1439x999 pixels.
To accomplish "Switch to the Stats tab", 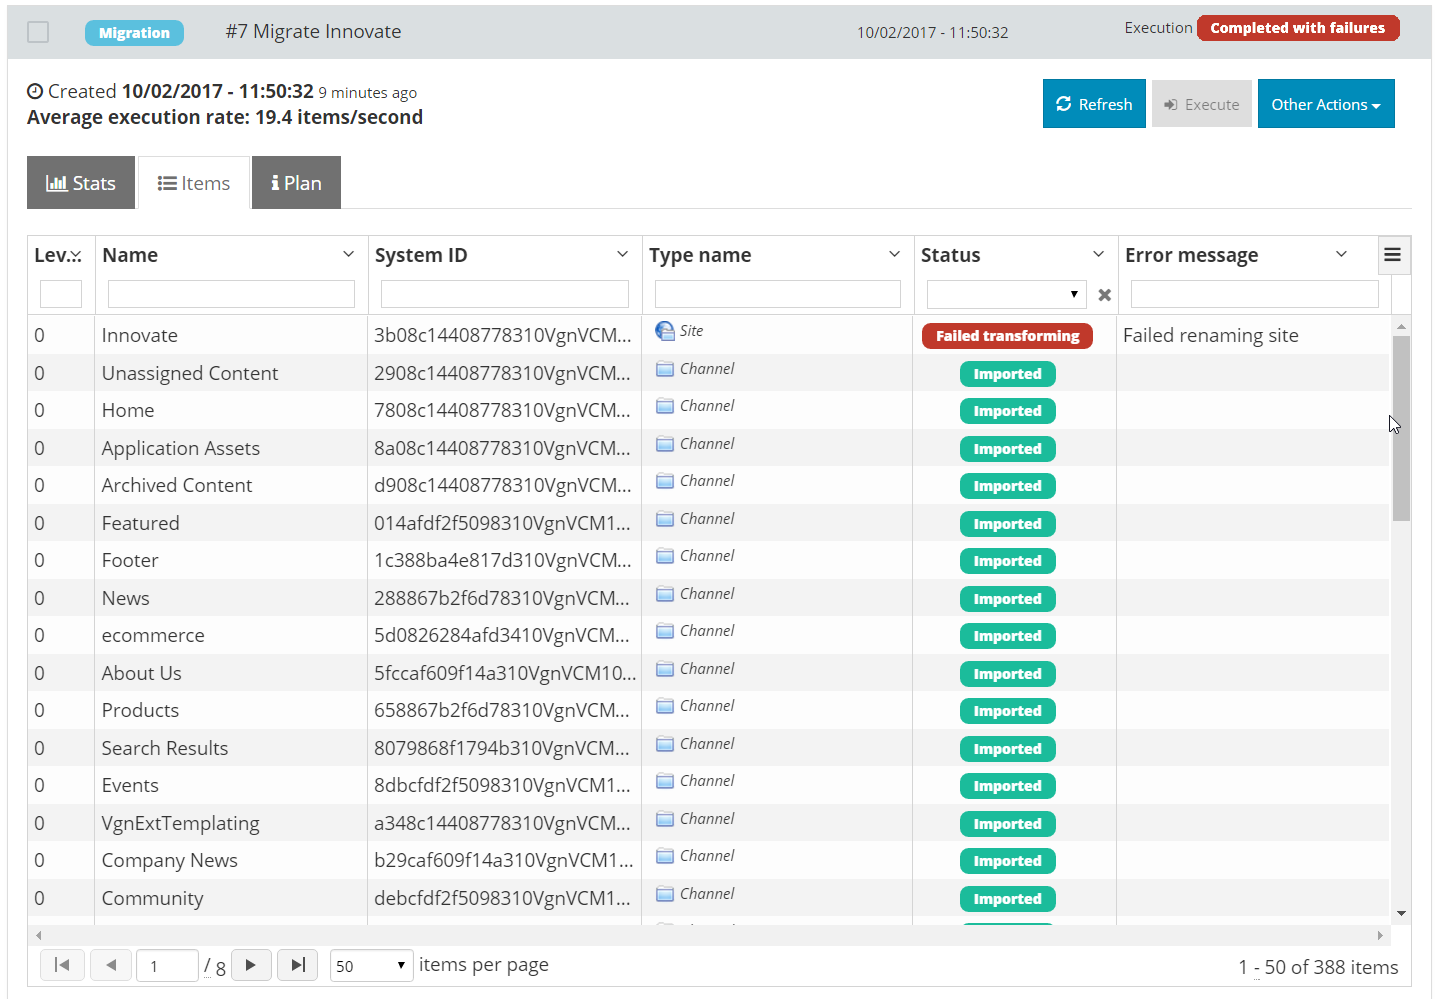I will tap(81, 183).
